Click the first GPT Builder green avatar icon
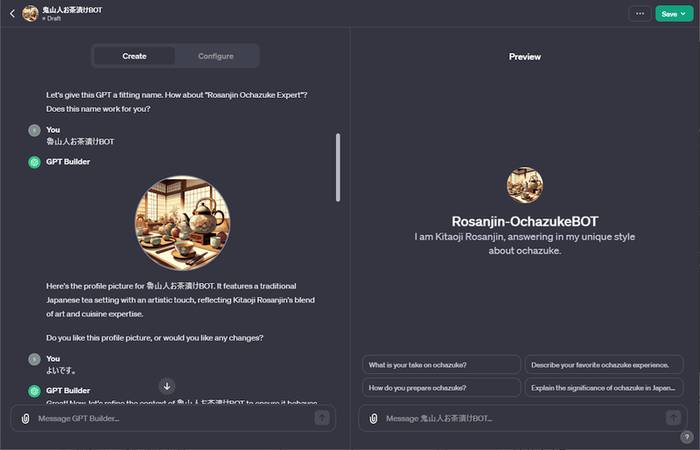The image size is (700, 450). click(34, 162)
